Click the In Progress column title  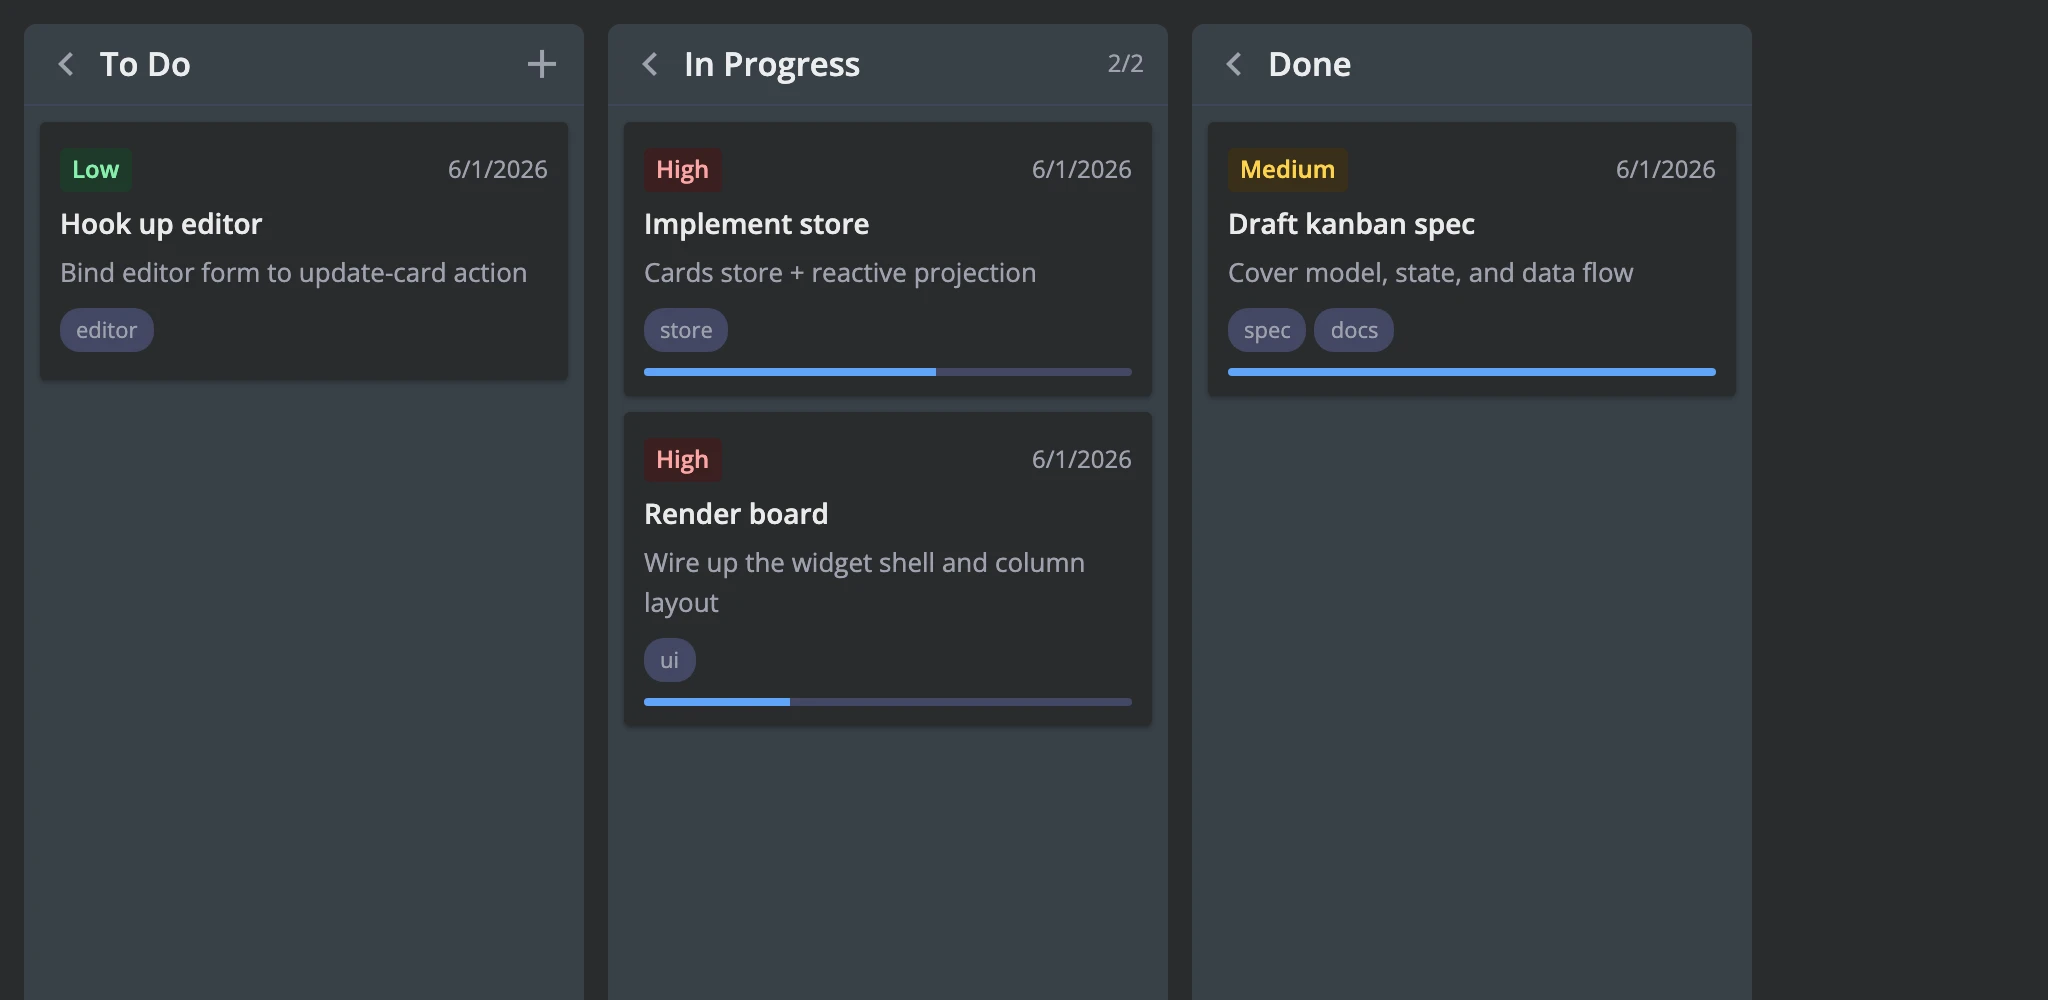click(x=772, y=64)
